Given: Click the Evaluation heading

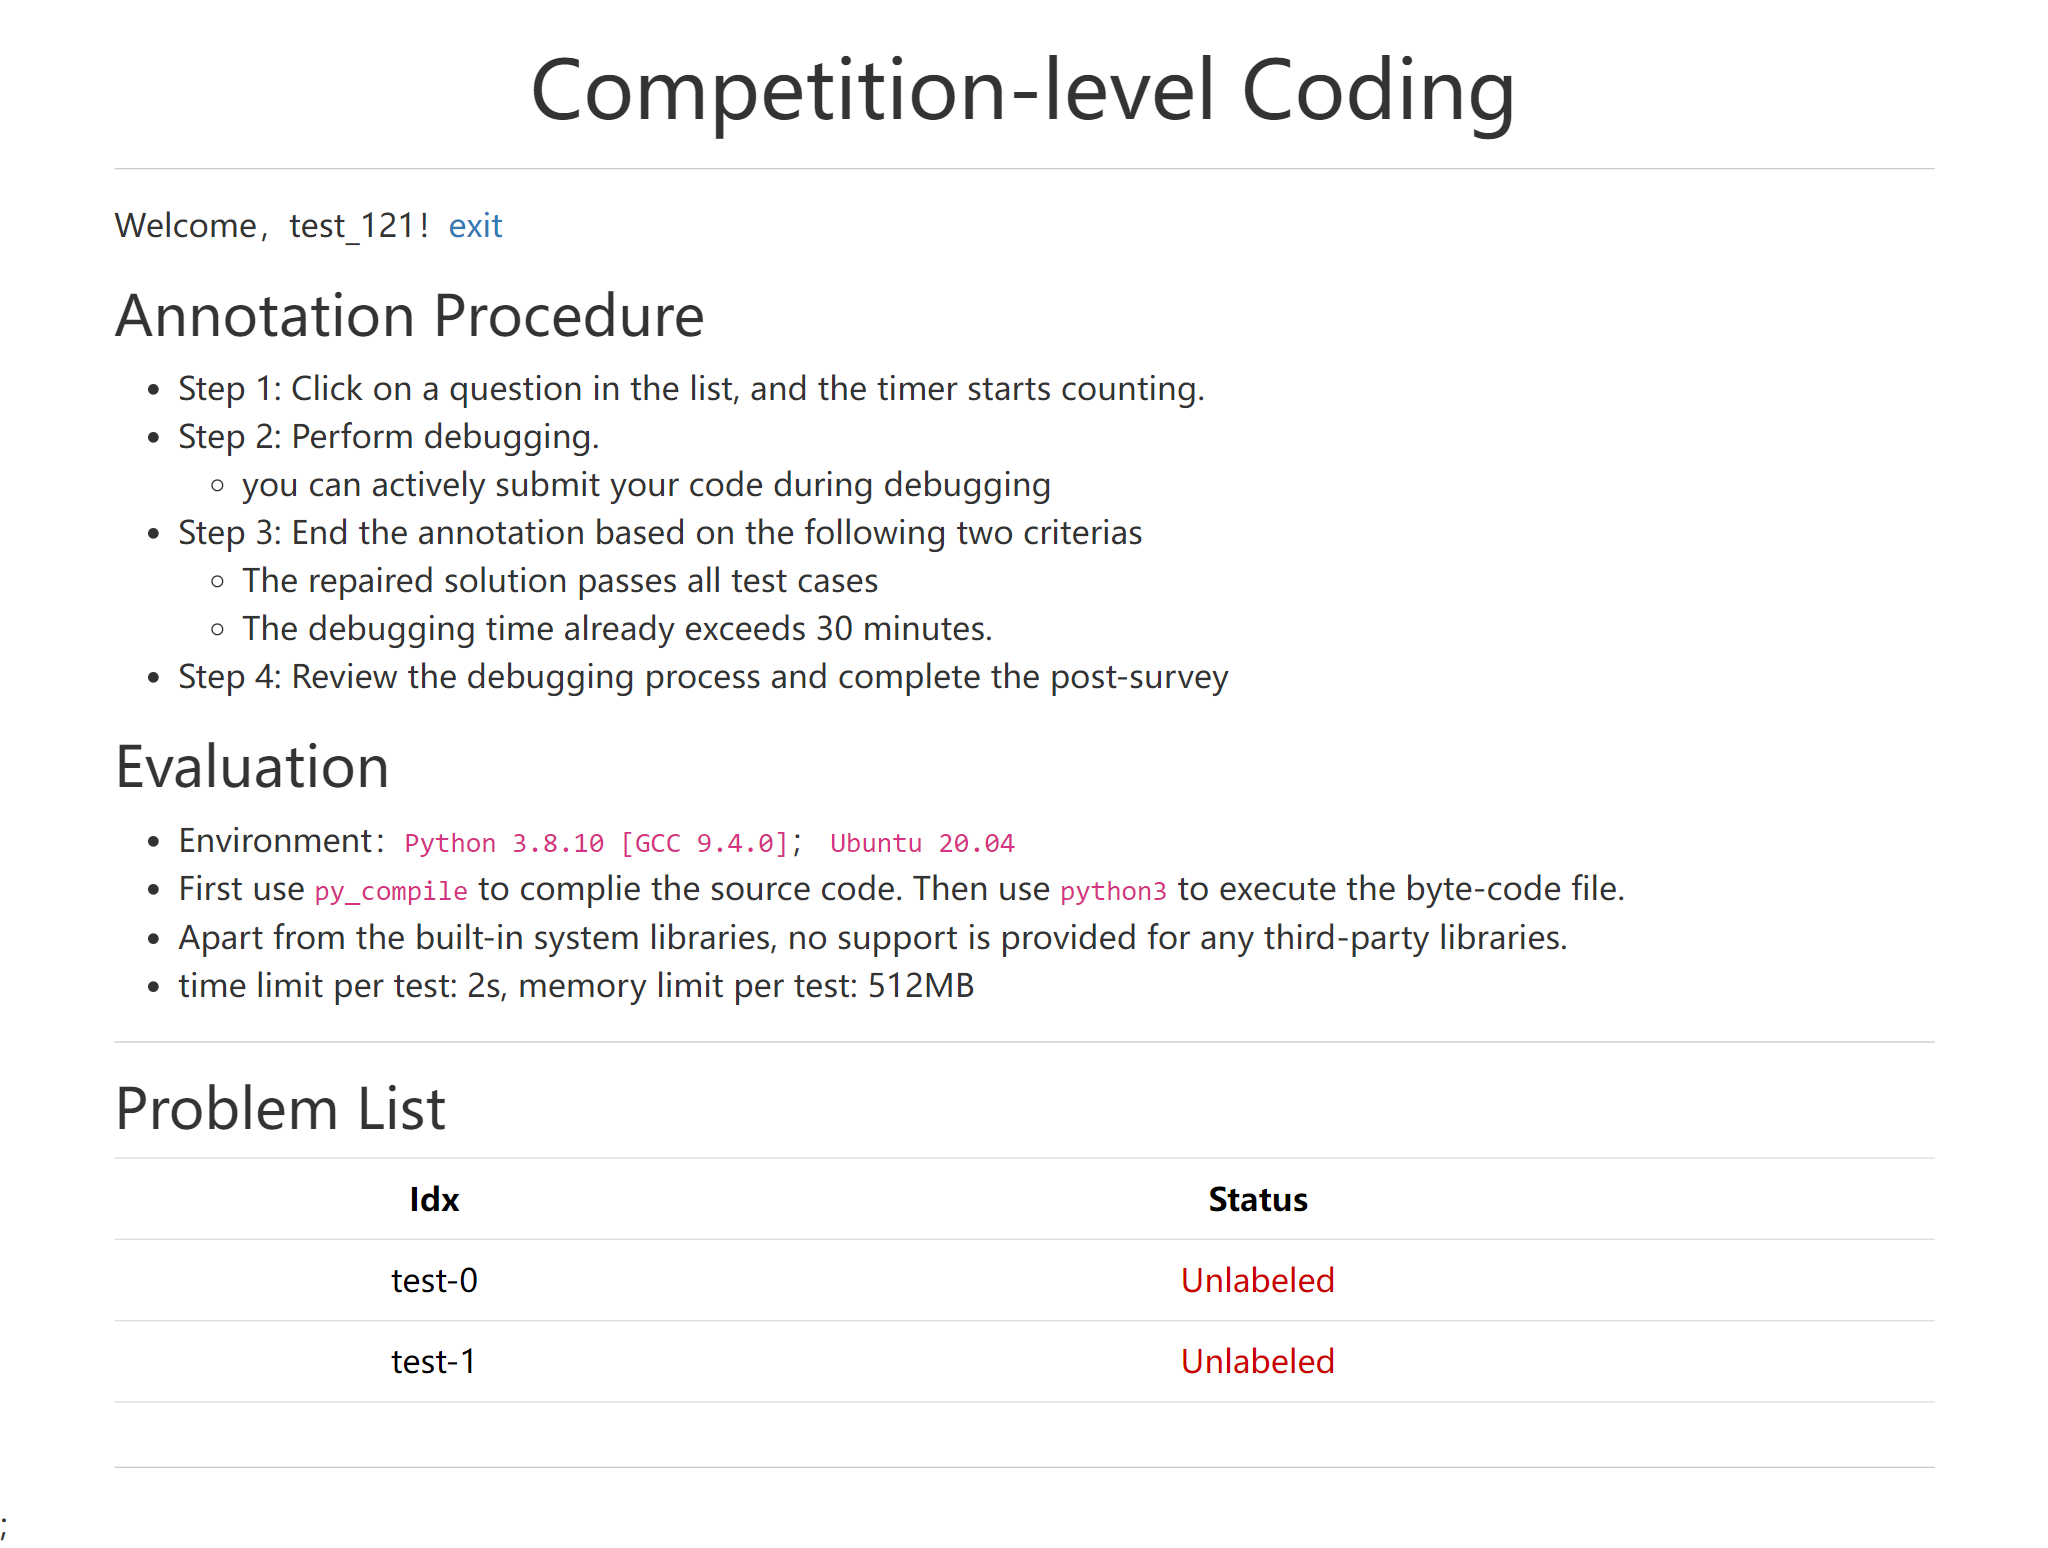Looking at the screenshot, I should (252, 767).
